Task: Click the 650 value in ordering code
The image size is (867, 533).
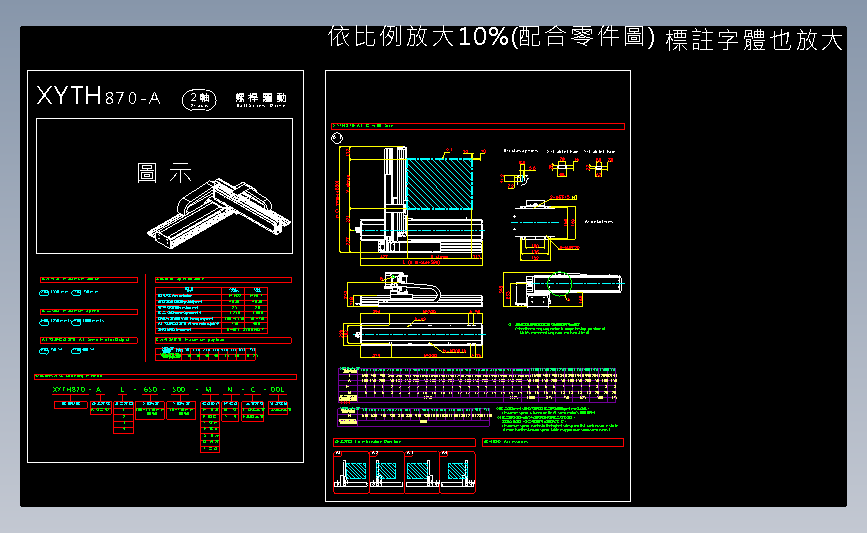Action: [150, 390]
